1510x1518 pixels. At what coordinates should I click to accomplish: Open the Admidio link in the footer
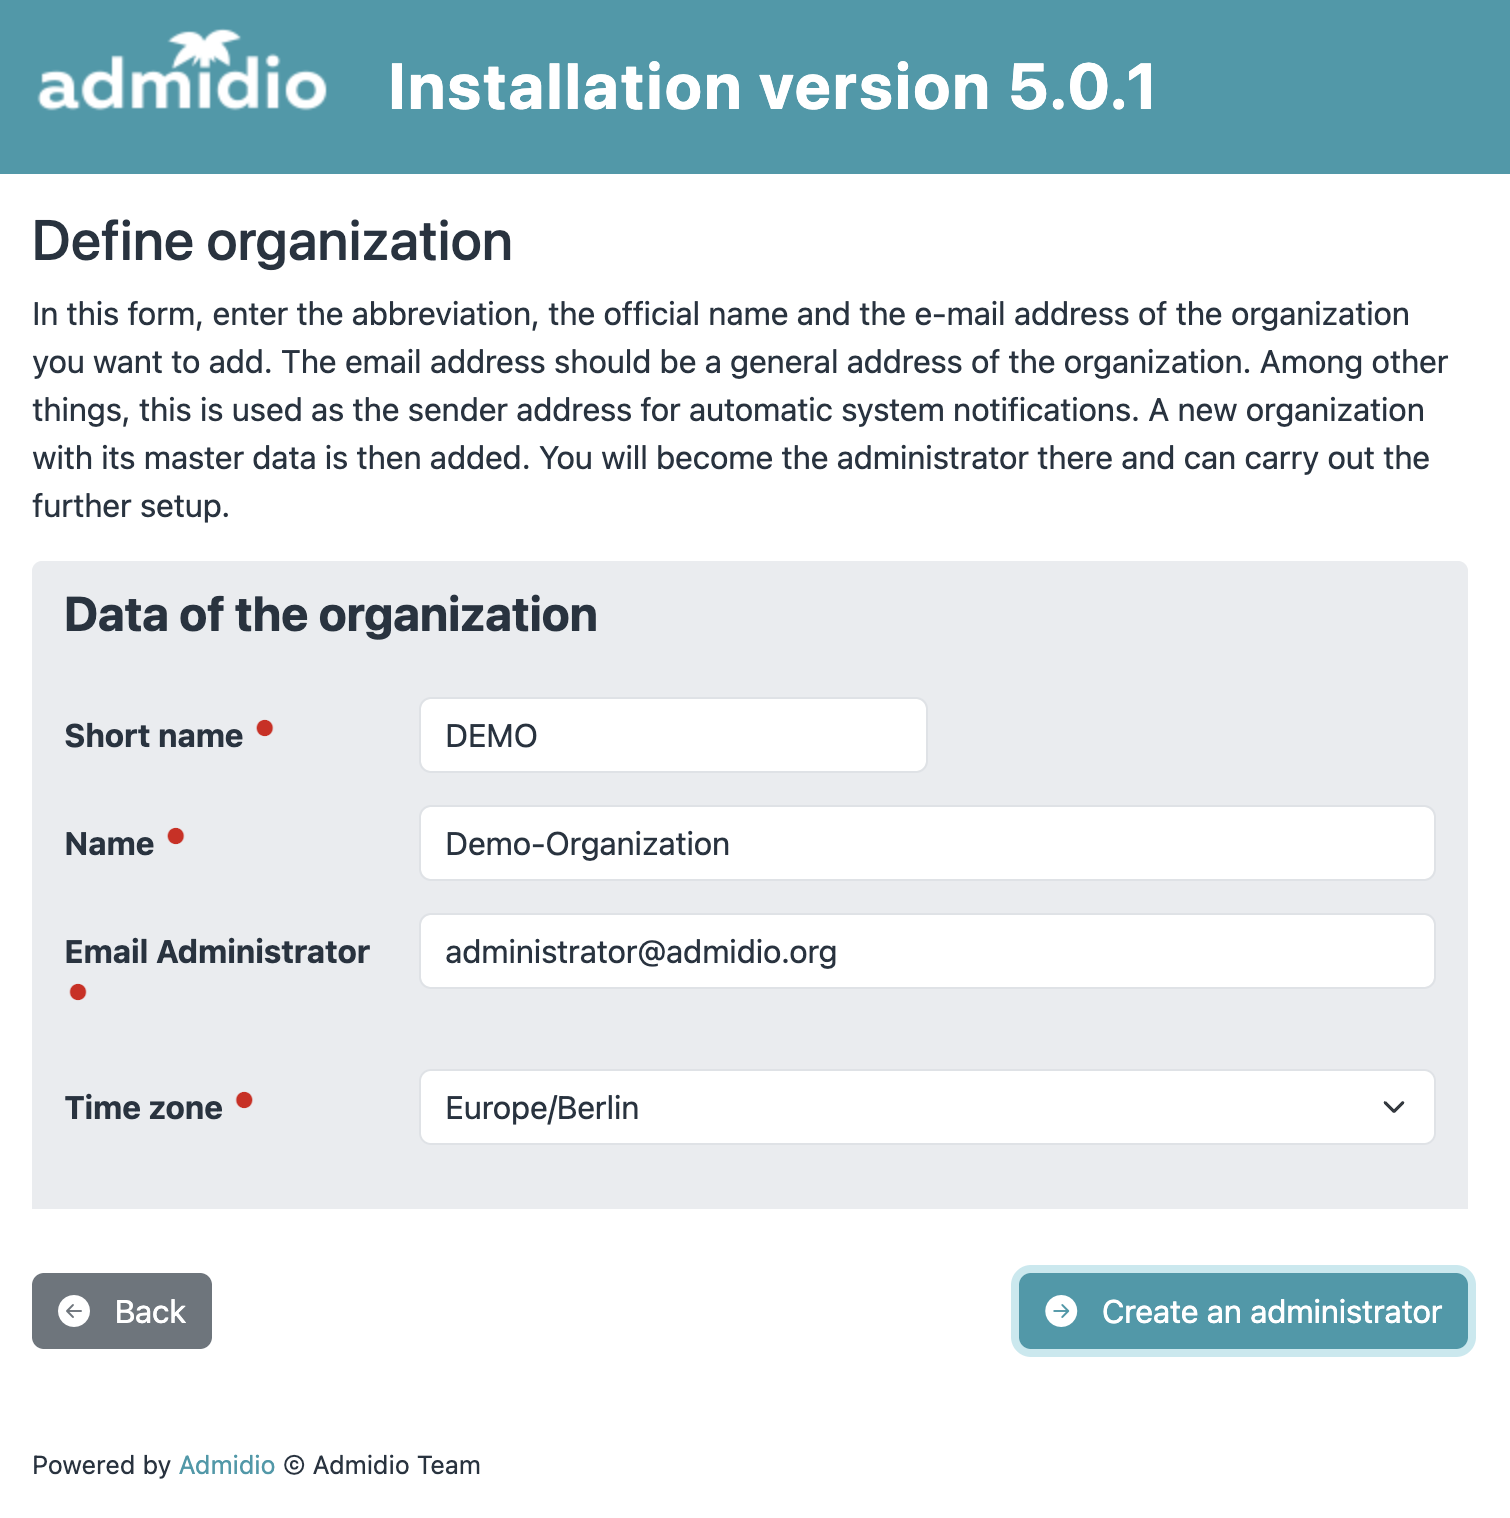point(226,1465)
